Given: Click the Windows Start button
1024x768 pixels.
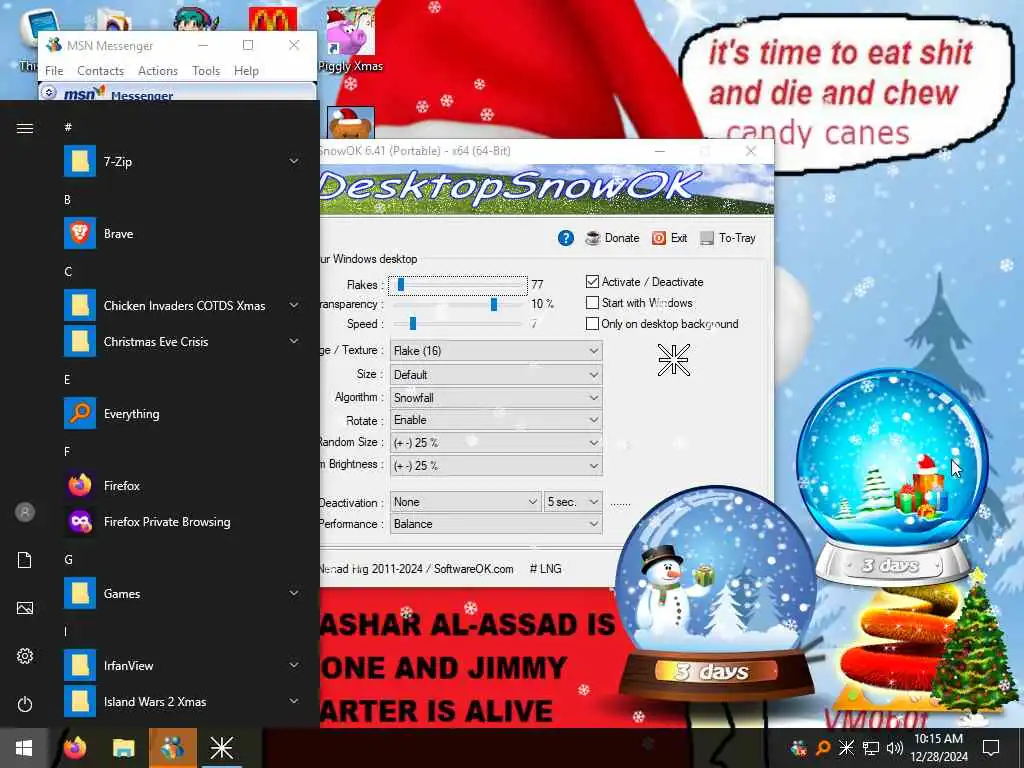Looking at the screenshot, I should (24, 748).
